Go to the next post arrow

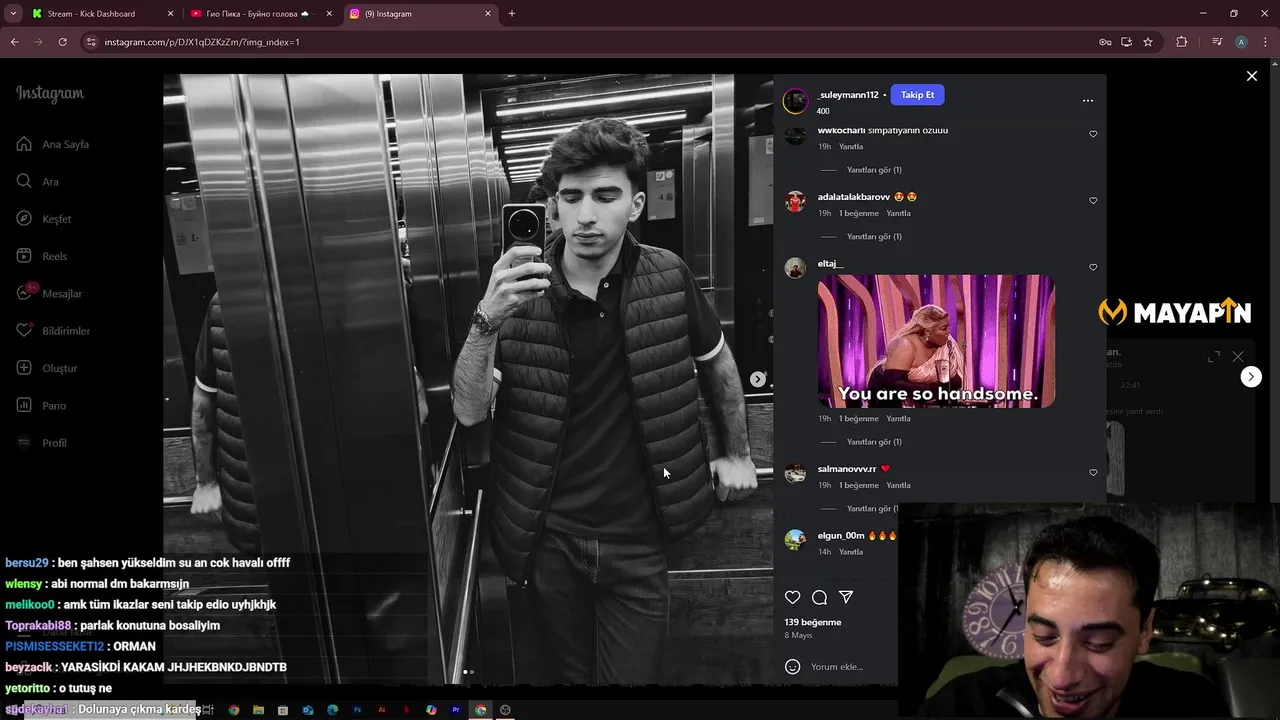pyautogui.click(x=1251, y=377)
